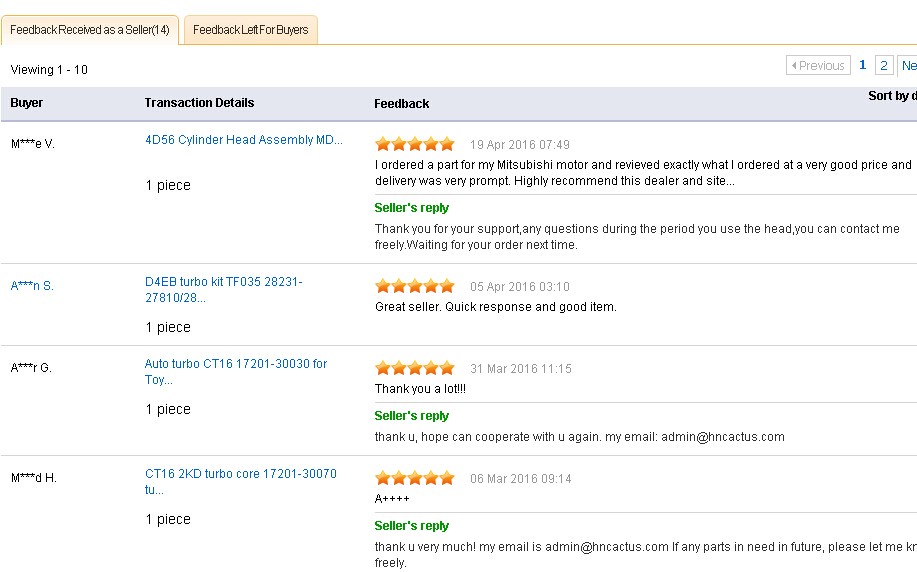
Task: Click the Sort by option
Action: [x=891, y=96]
